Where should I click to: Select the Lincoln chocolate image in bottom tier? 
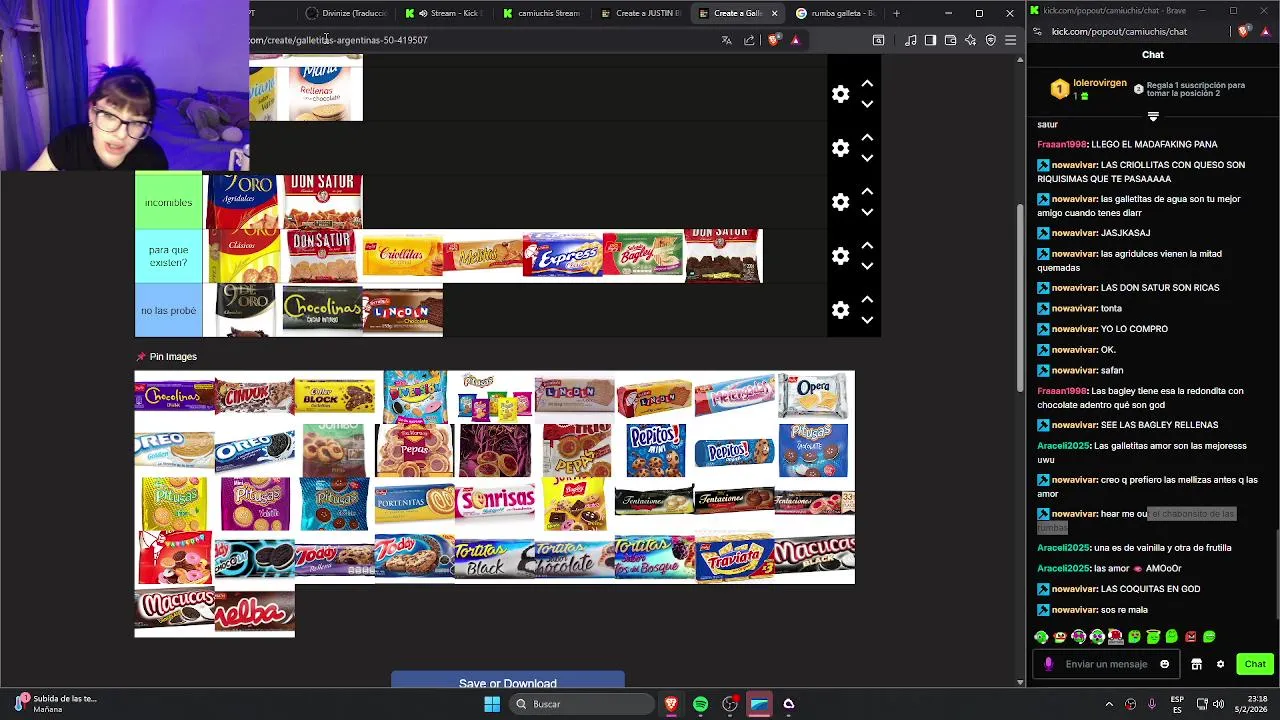coord(403,310)
